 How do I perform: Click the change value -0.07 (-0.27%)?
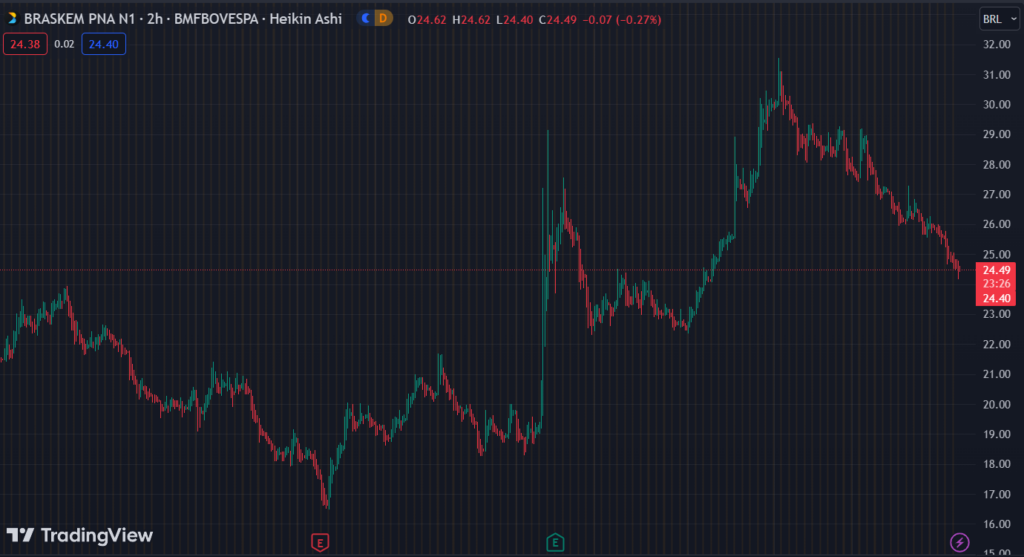point(622,20)
